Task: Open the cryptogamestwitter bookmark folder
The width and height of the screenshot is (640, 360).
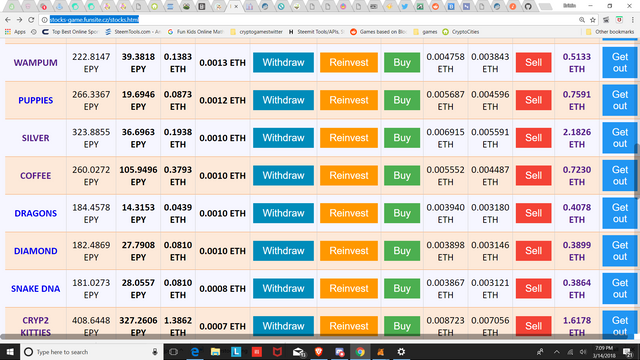Action: [256, 32]
